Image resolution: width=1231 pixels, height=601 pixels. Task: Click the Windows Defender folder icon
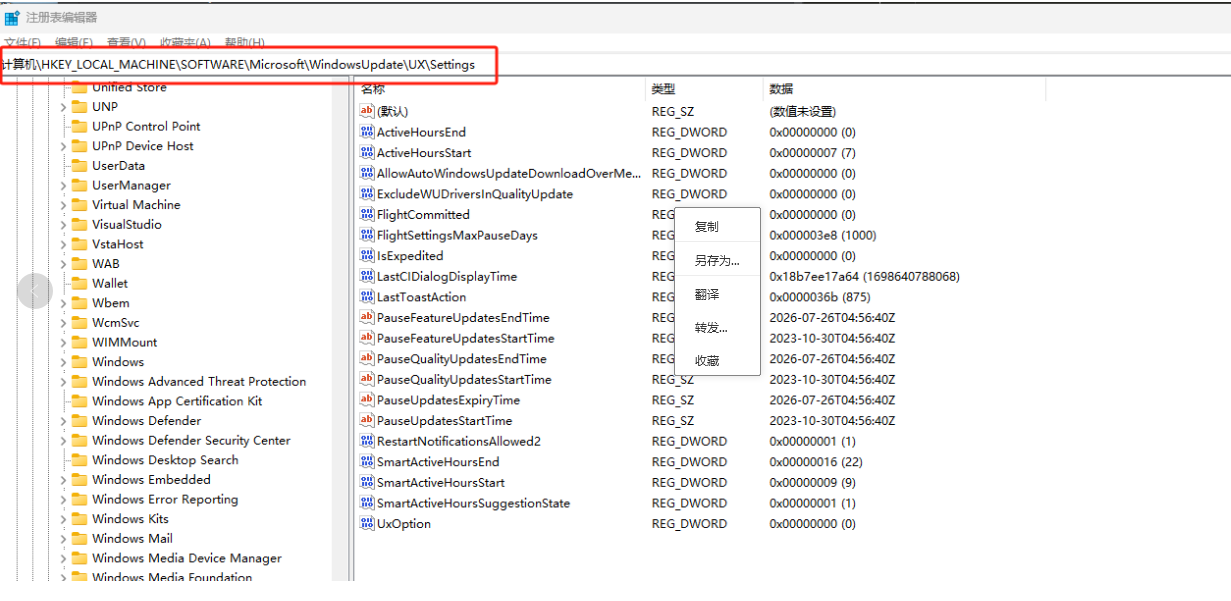tap(79, 421)
